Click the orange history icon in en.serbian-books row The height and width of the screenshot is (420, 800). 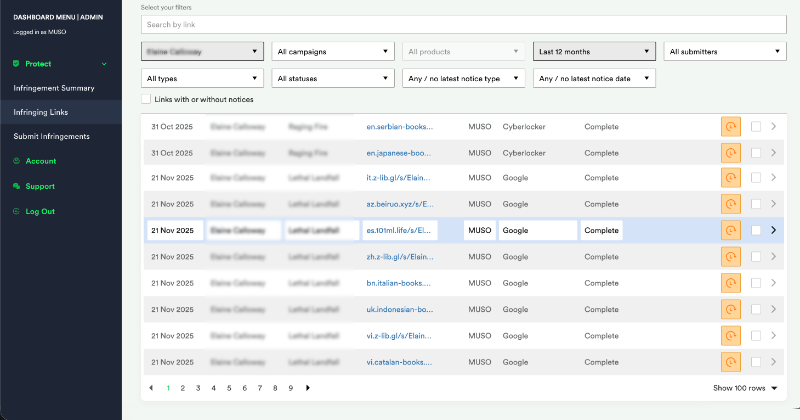[731, 127]
